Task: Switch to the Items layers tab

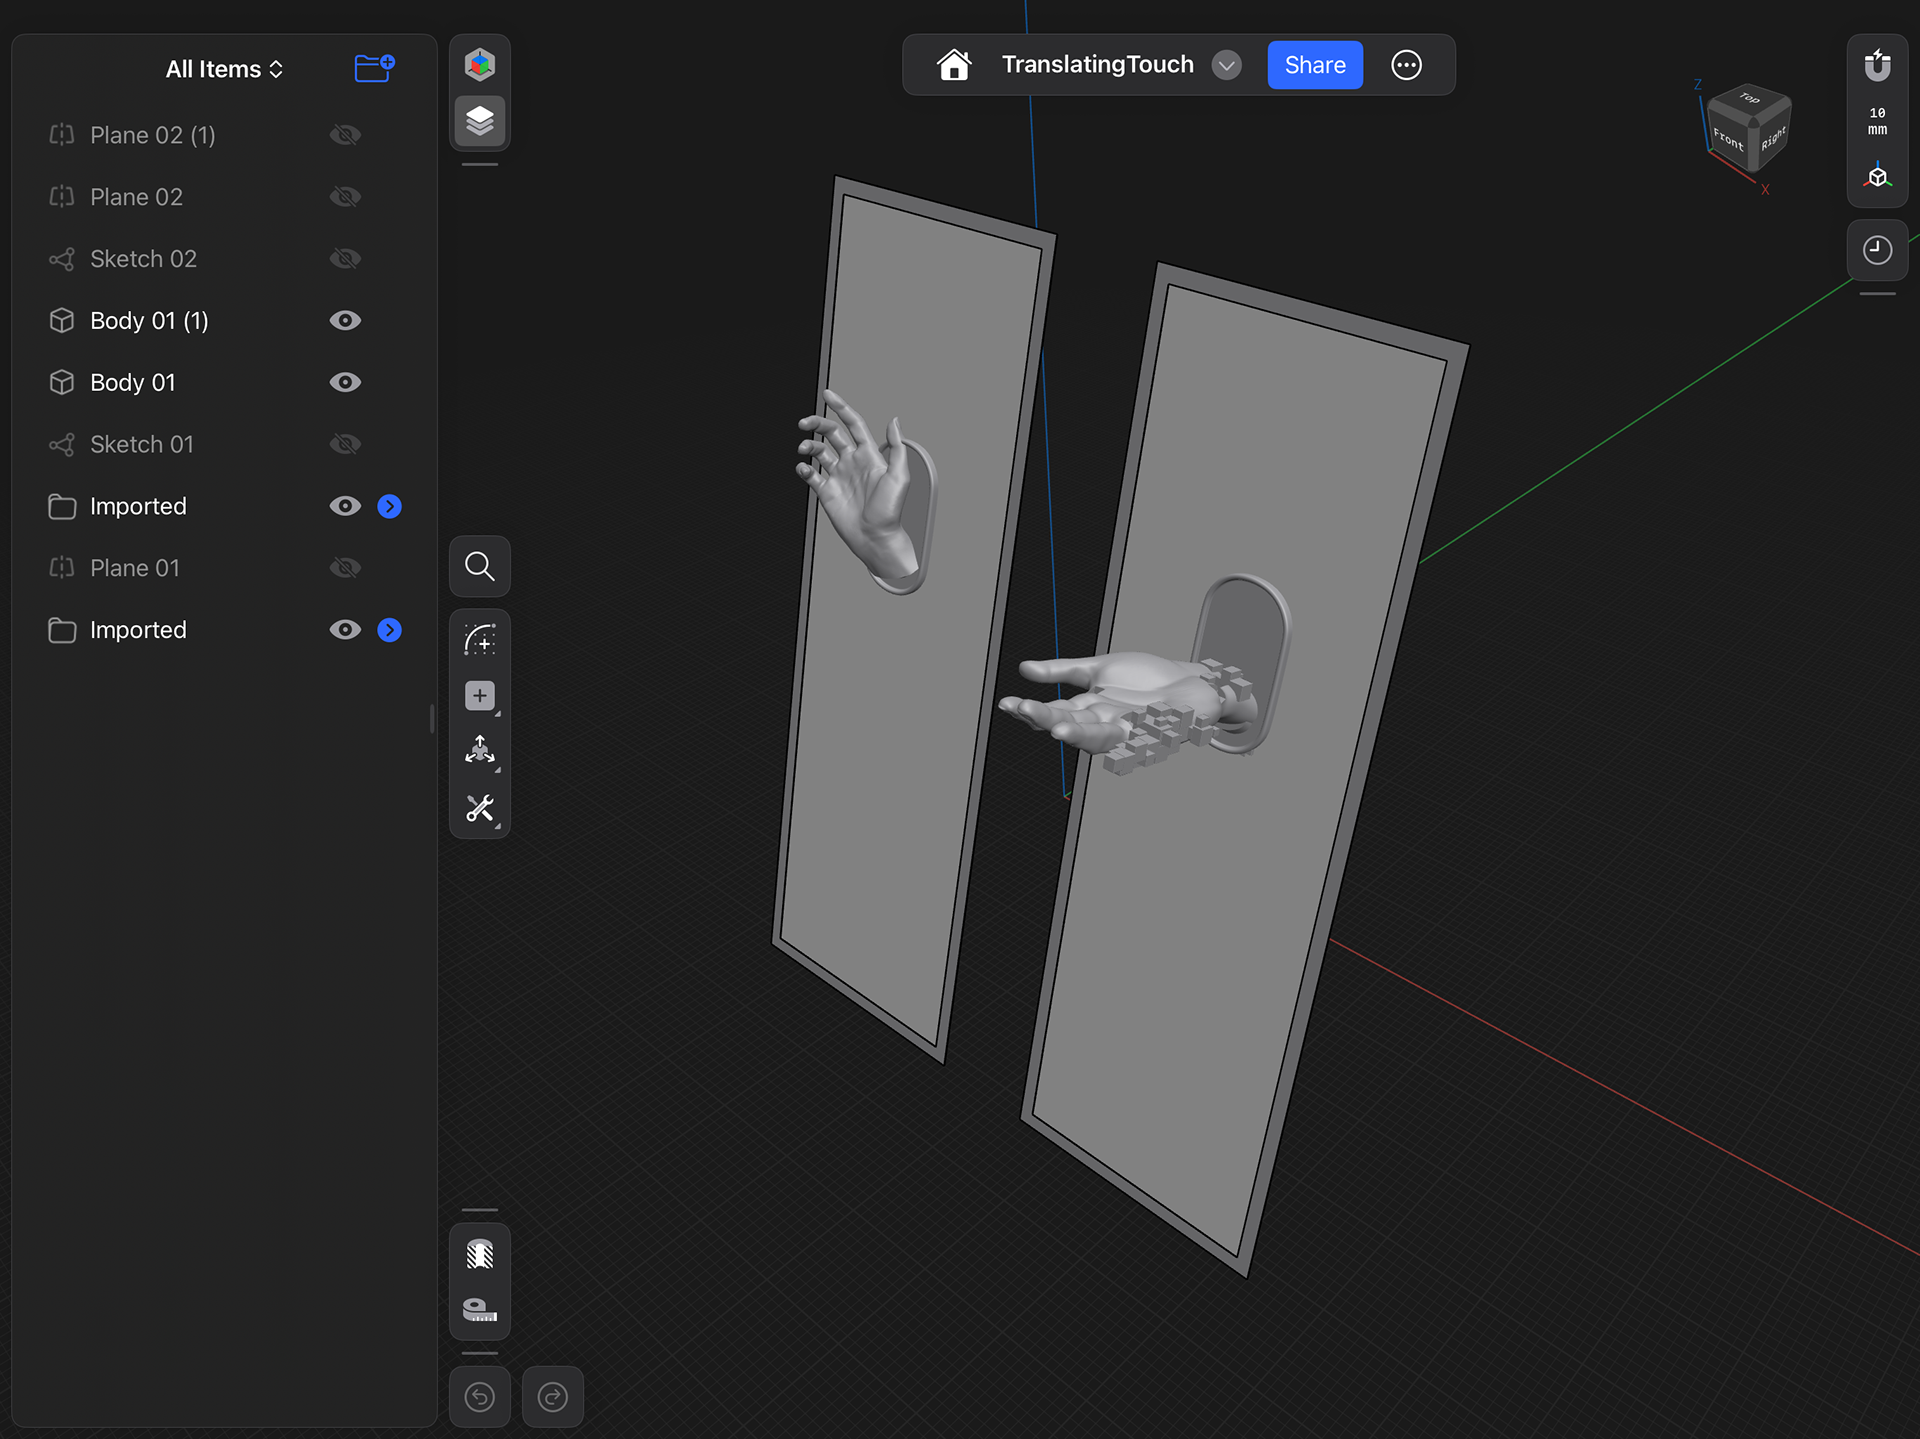Action: (480, 121)
